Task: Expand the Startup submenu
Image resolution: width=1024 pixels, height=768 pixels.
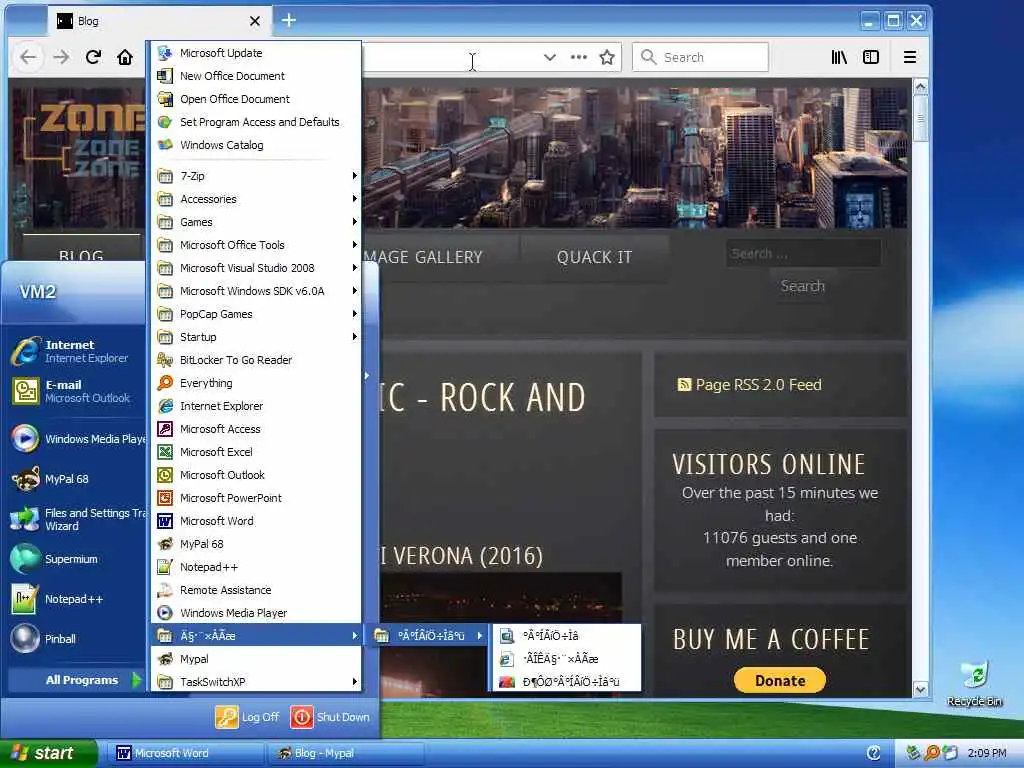Action: point(257,337)
